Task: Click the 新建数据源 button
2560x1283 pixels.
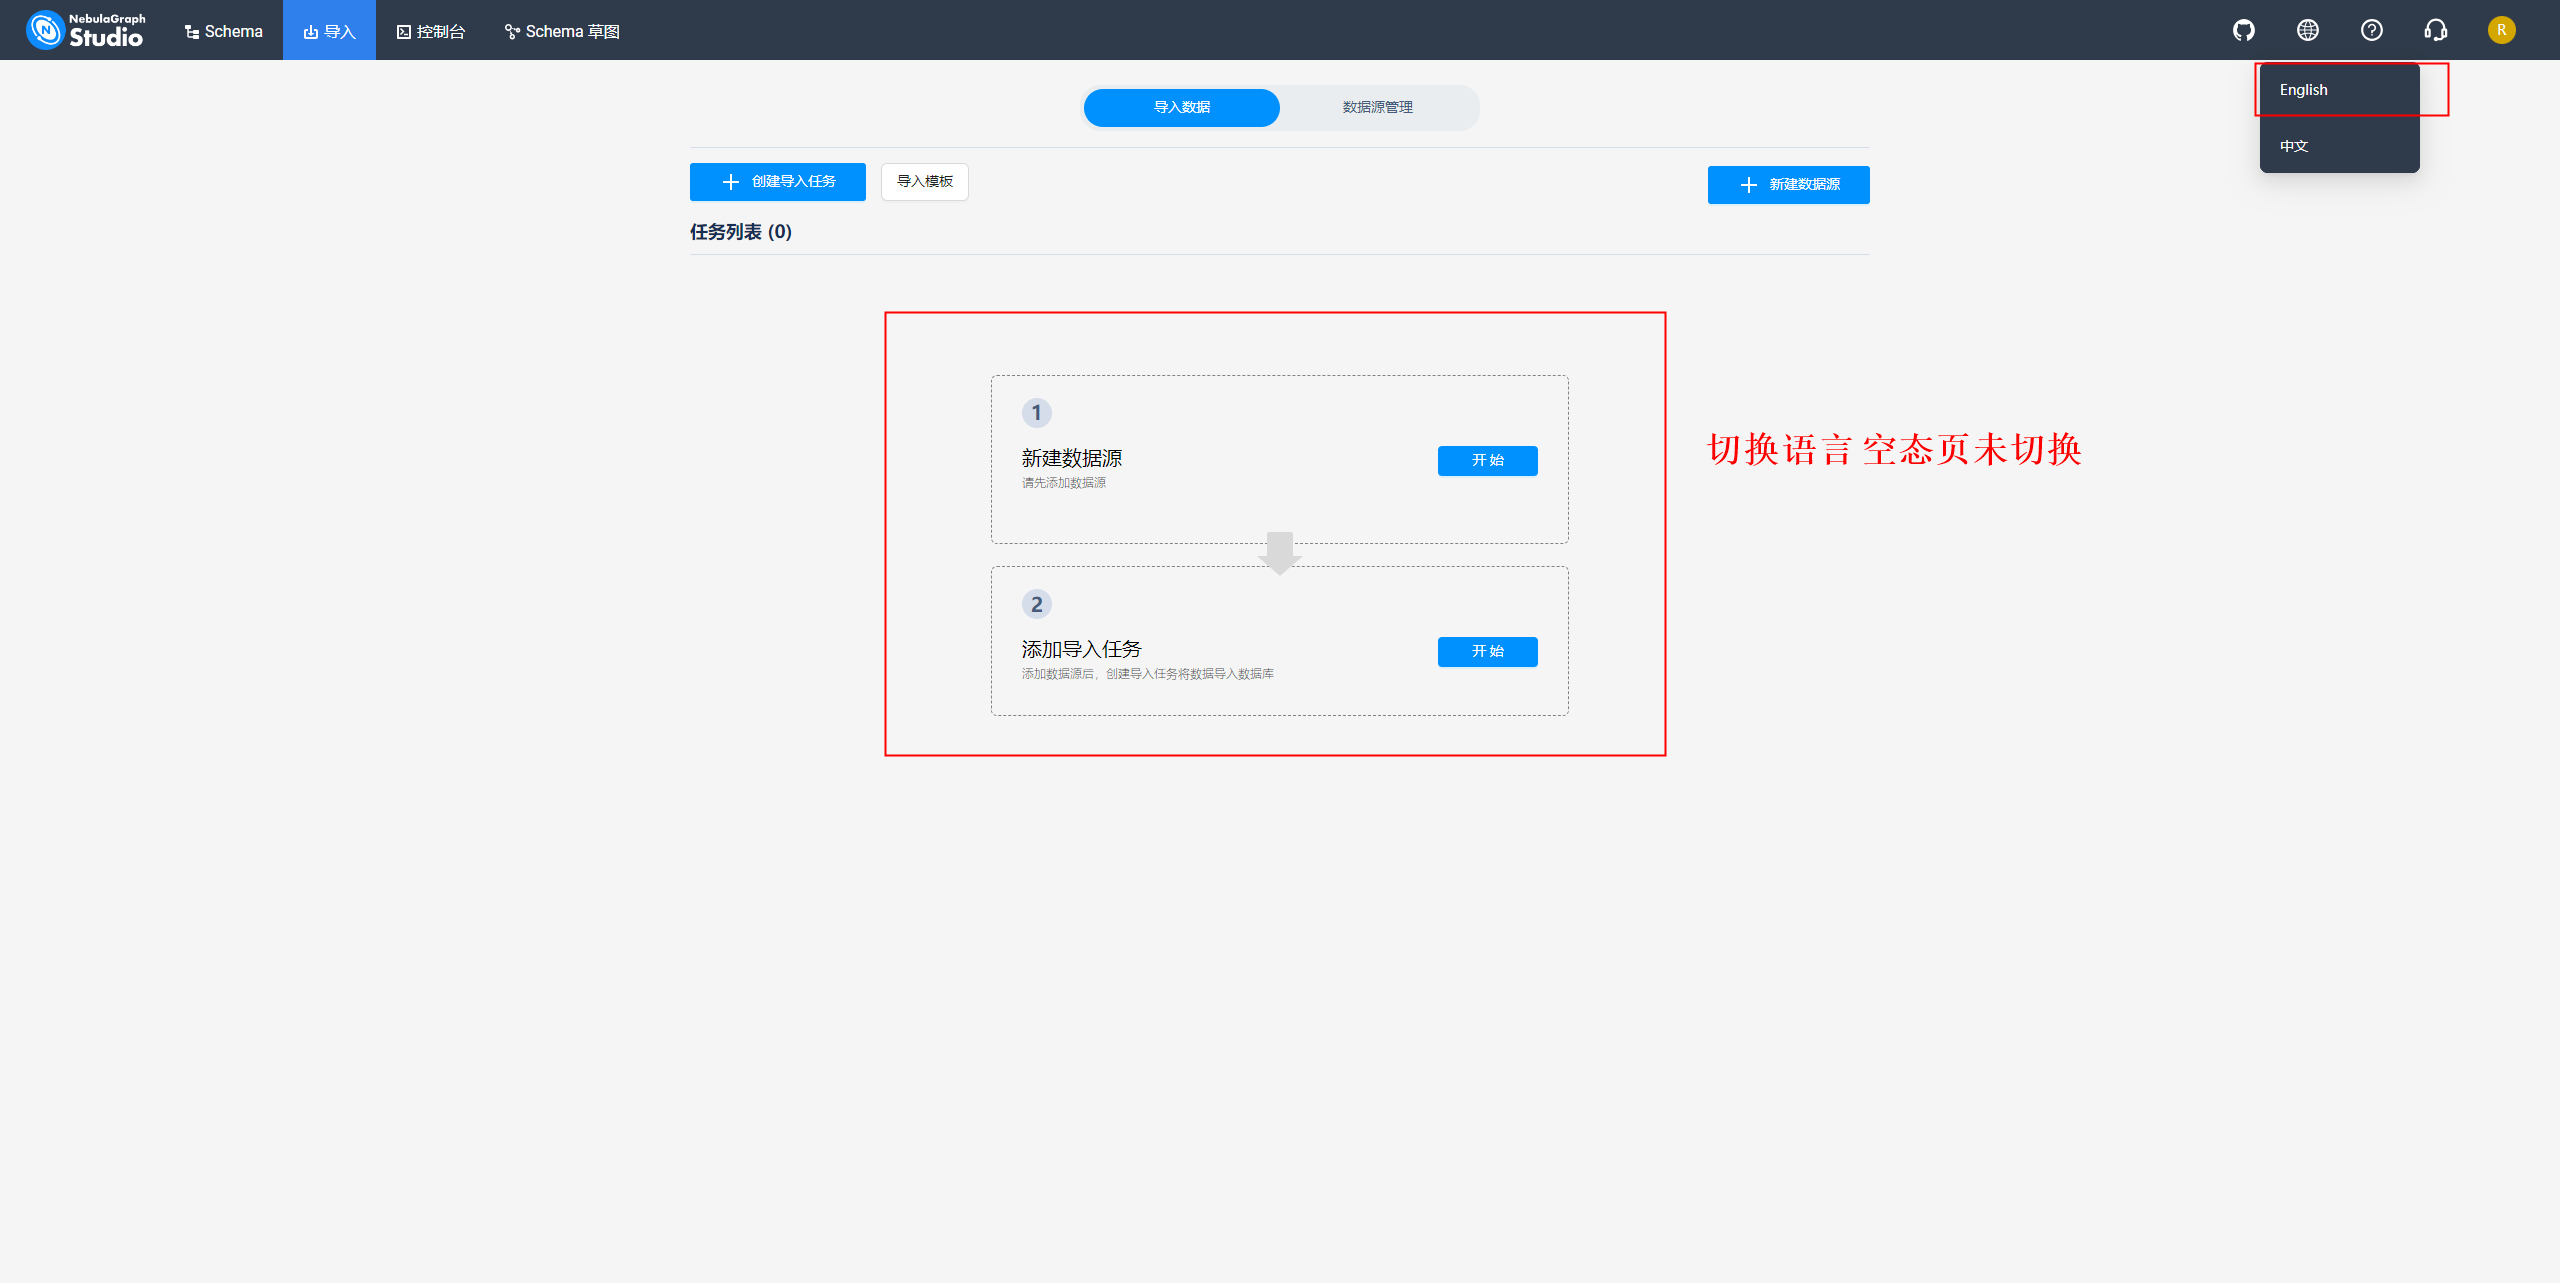Action: (1788, 184)
